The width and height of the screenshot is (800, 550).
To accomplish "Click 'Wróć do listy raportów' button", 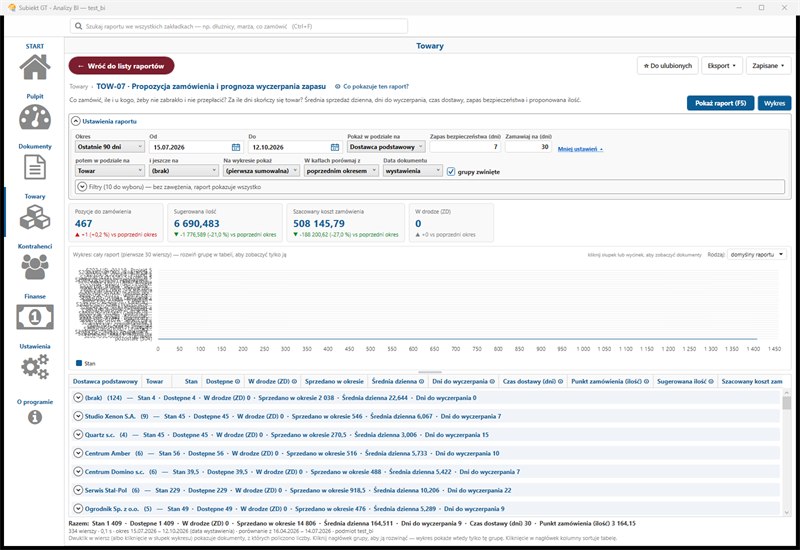I will [x=121, y=66].
